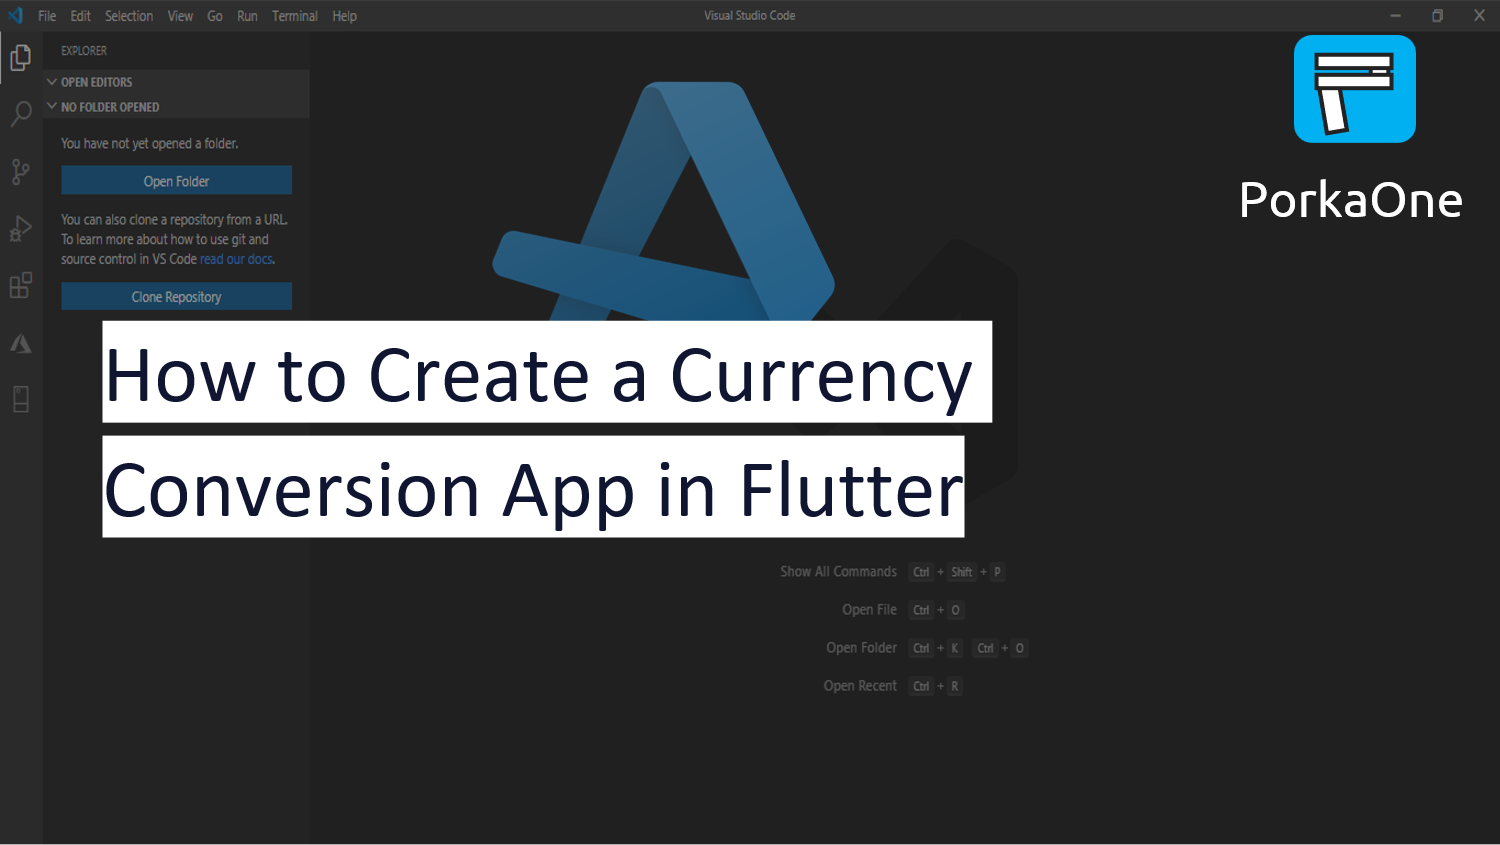Click the 'Show All Commands' hint text

838,572
